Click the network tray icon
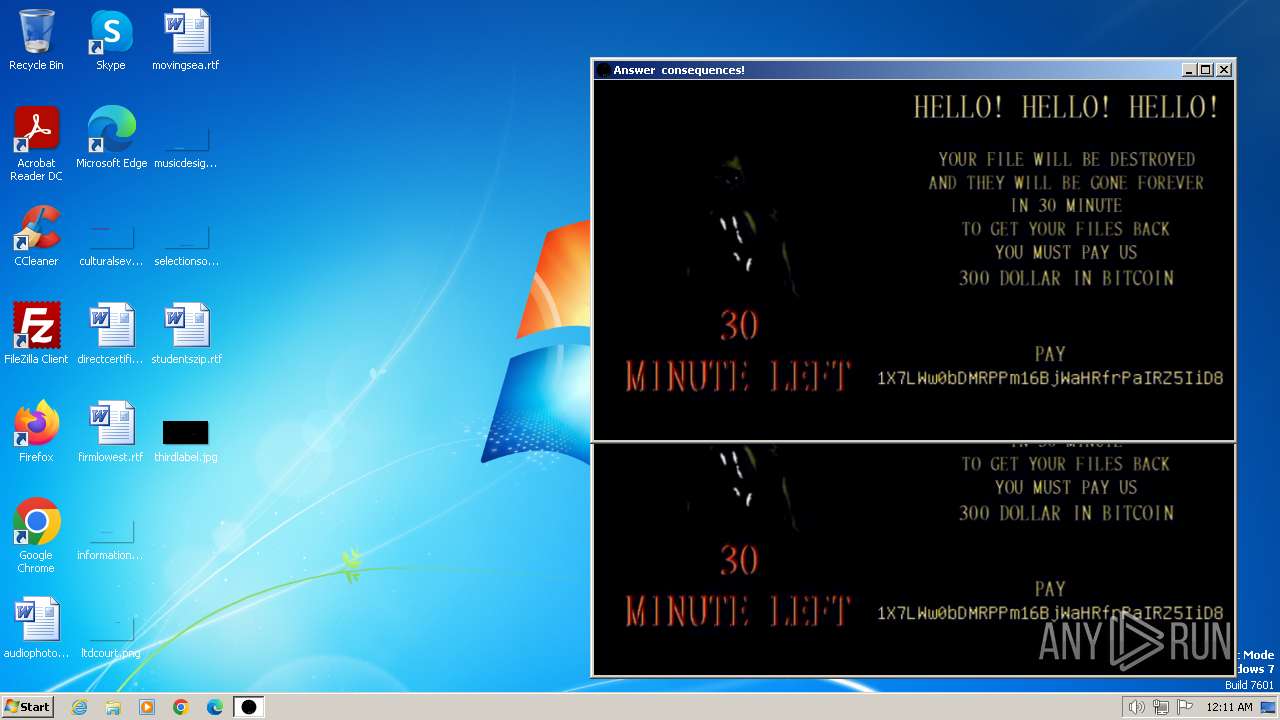This screenshot has height=720, width=1280. pos(1161,707)
